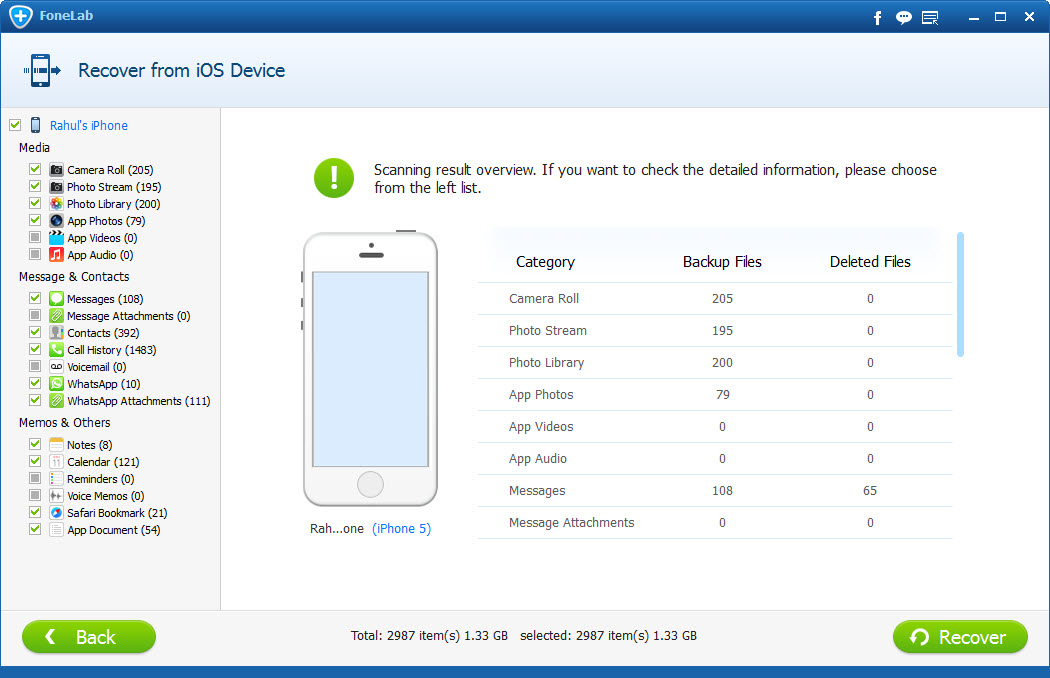The image size is (1050, 678).
Task: Select the Voicemail icon in the sidebar
Action: click(x=55, y=366)
